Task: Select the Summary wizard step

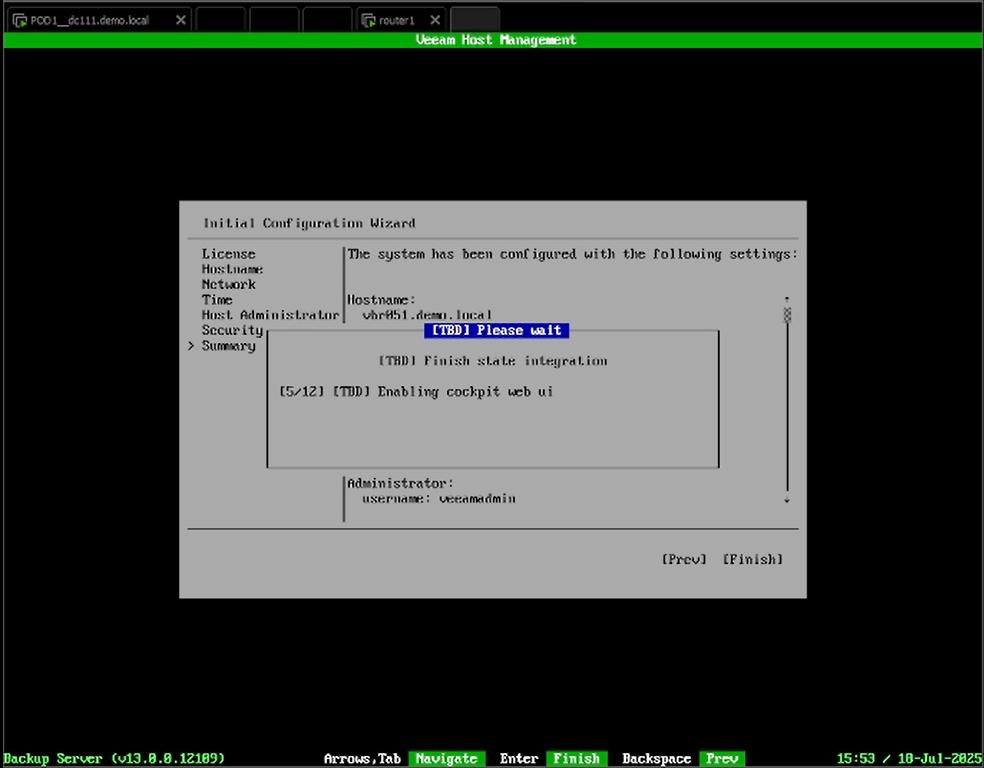Action: [228, 346]
